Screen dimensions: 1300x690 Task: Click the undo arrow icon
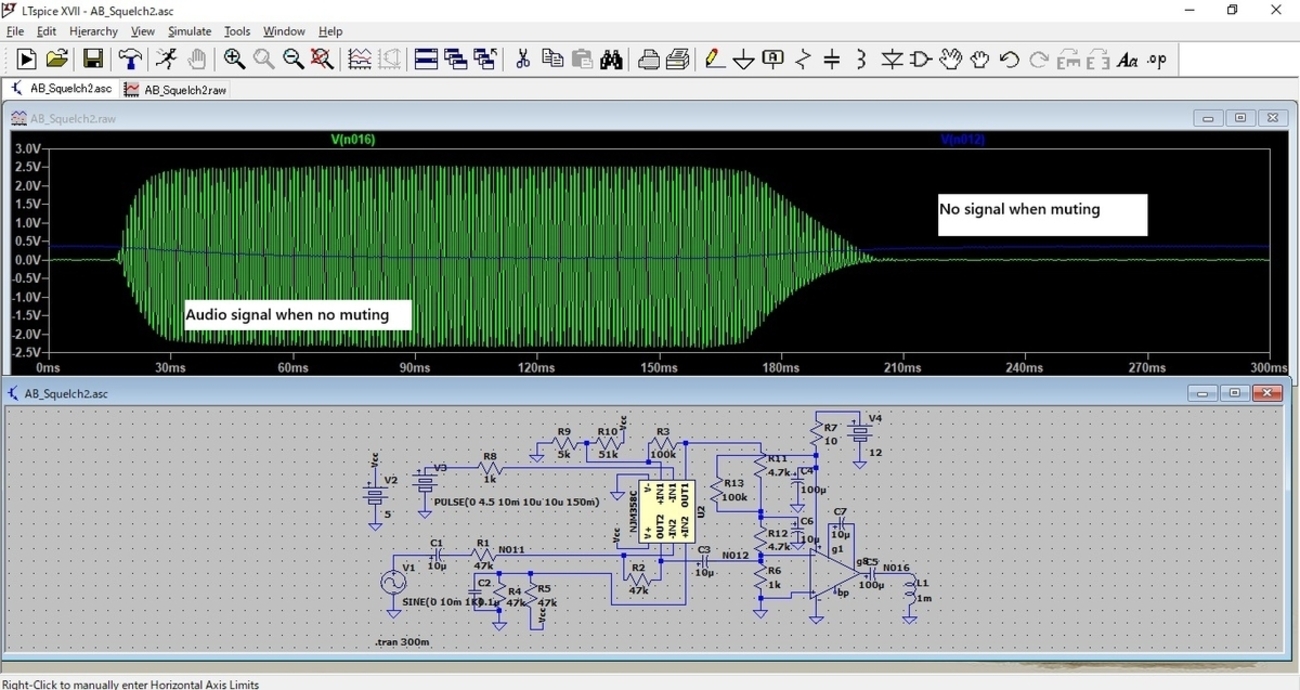1009,60
